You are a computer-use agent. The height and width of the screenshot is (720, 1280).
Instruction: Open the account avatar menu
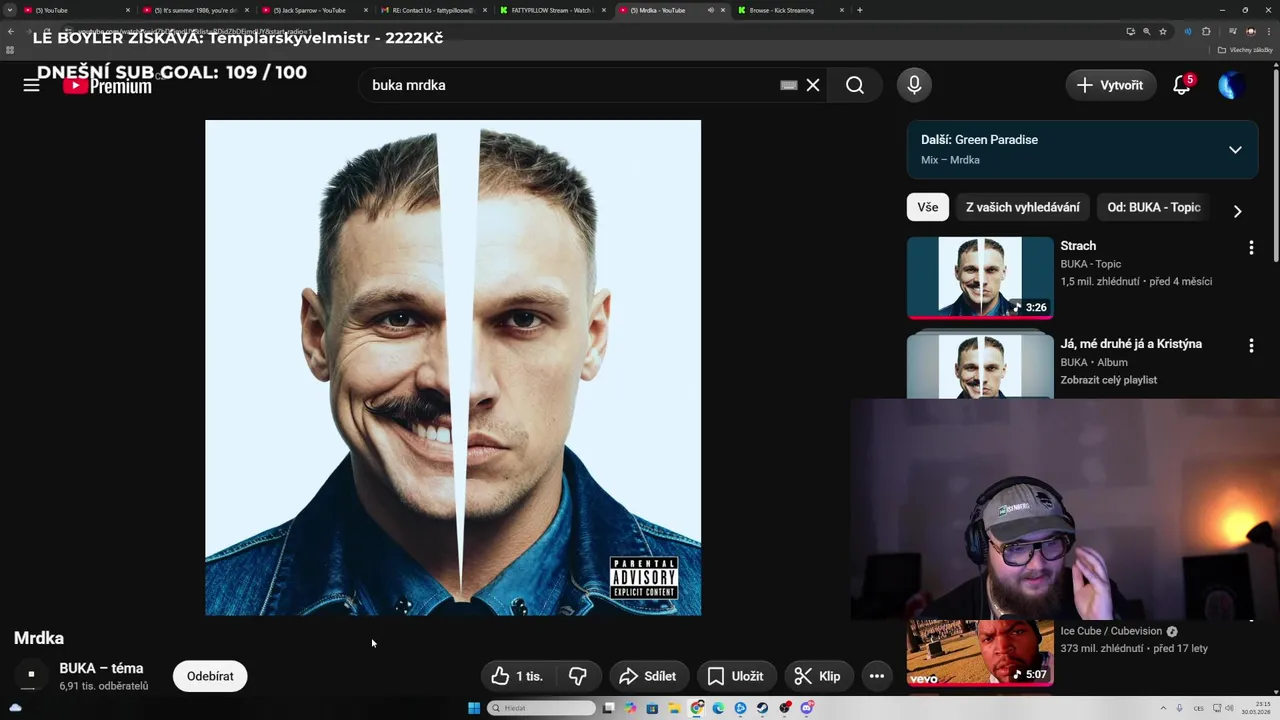(x=1231, y=85)
